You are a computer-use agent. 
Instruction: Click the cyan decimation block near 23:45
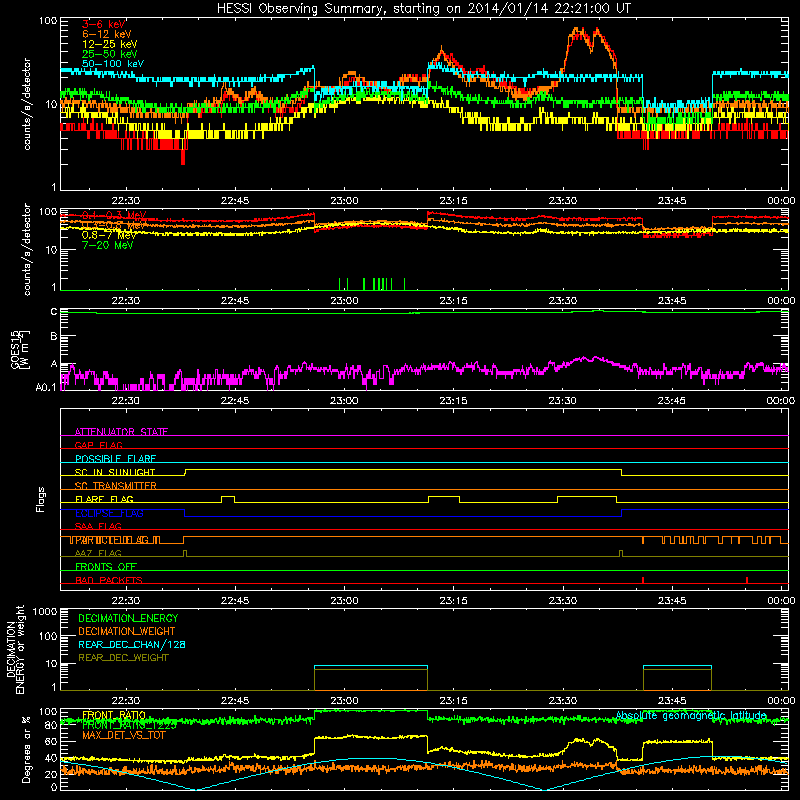pos(677,666)
